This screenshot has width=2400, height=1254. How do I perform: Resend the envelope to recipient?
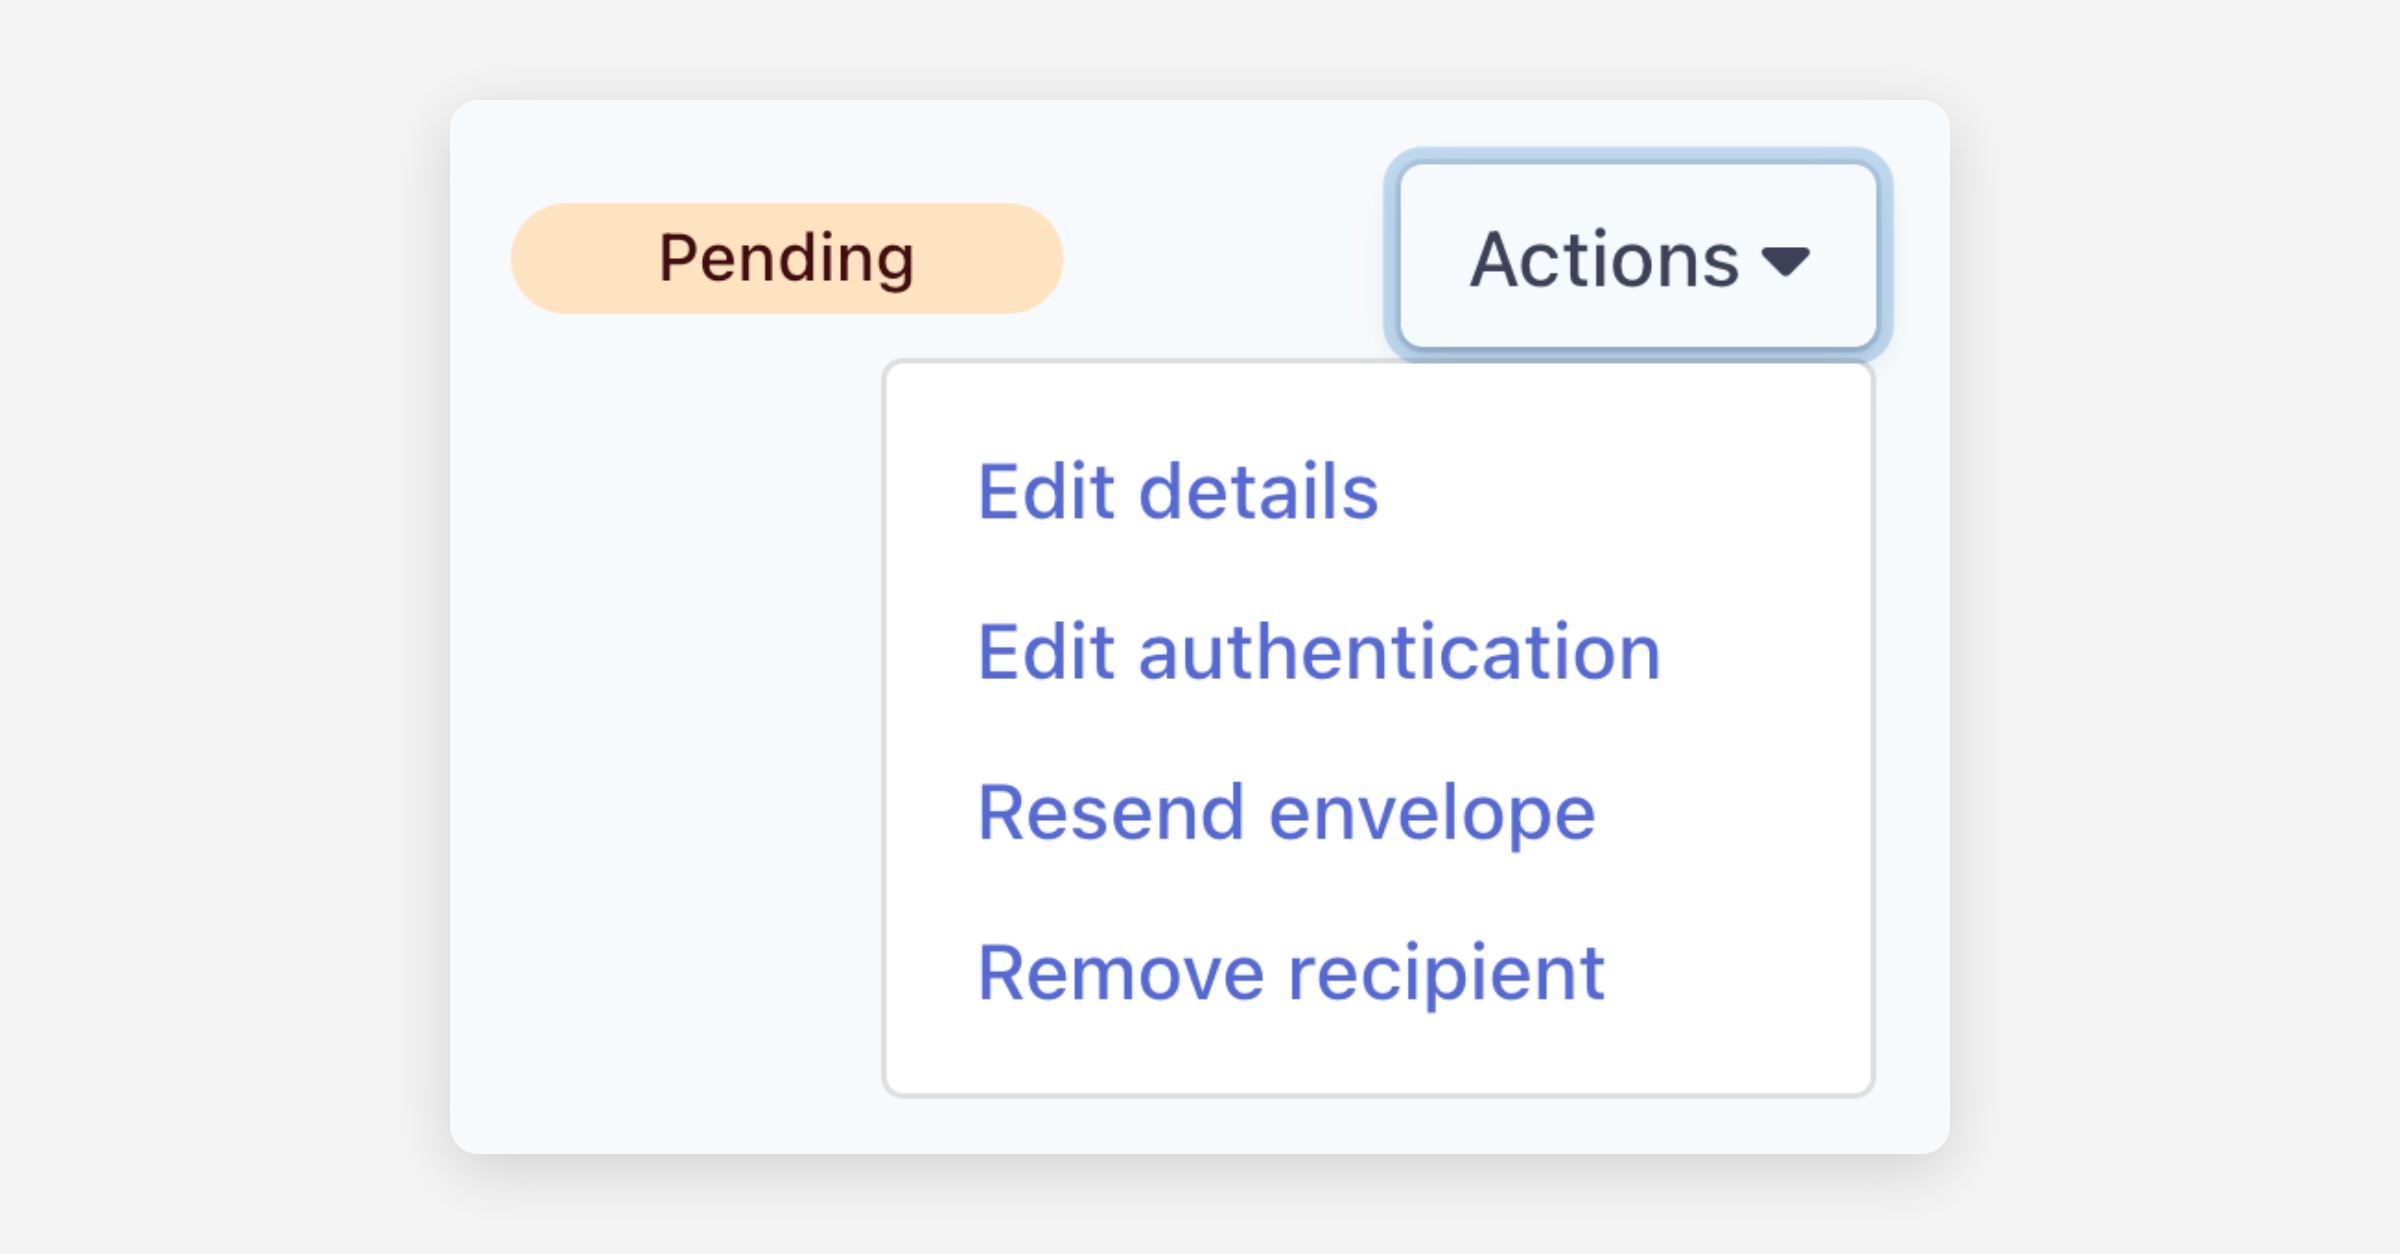(1285, 812)
